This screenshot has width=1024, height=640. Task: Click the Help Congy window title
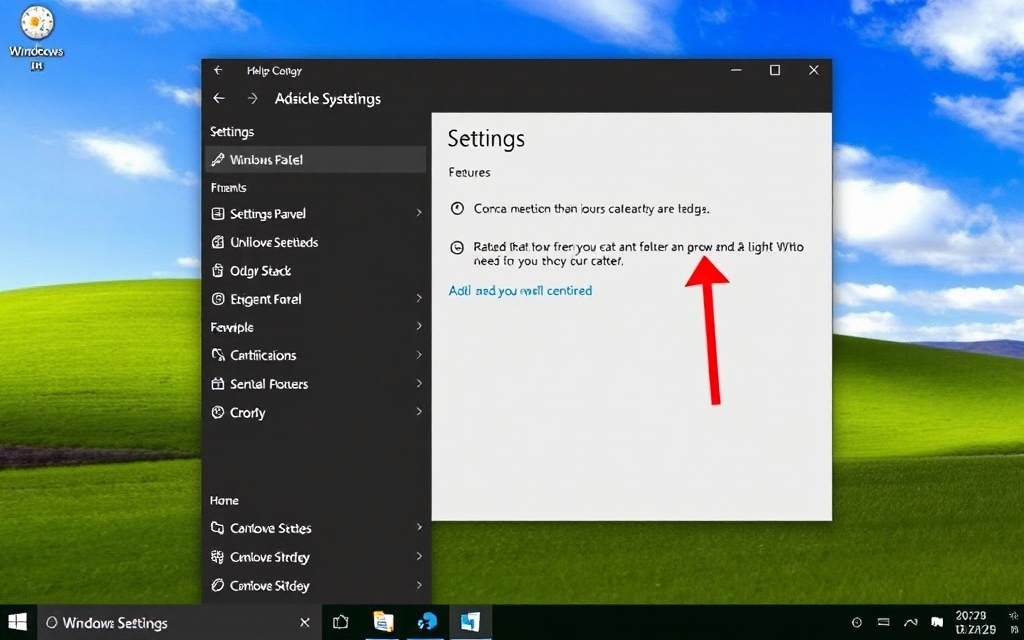pos(274,71)
